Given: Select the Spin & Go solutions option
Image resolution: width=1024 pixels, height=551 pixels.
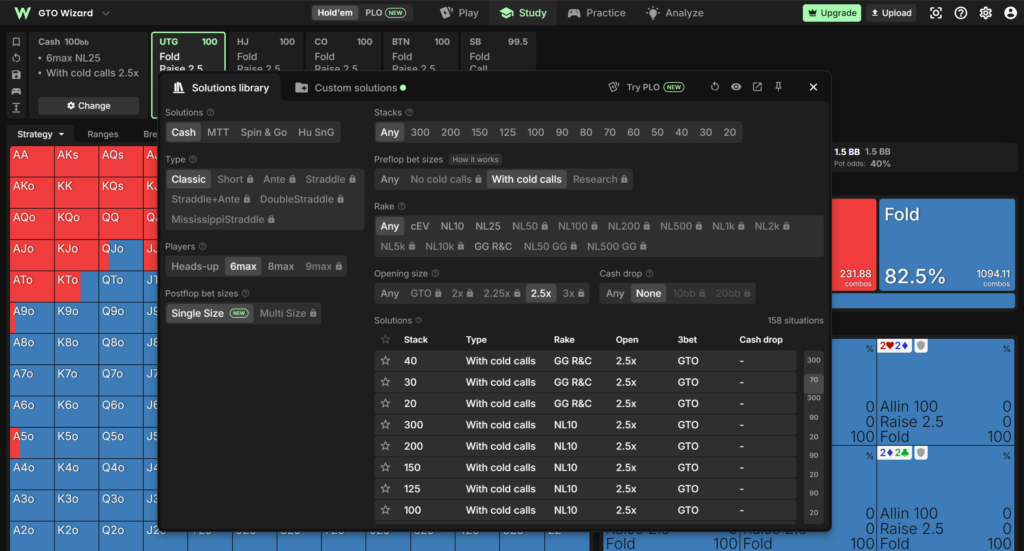Looking at the screenshot, I should (x=264, y=133).
